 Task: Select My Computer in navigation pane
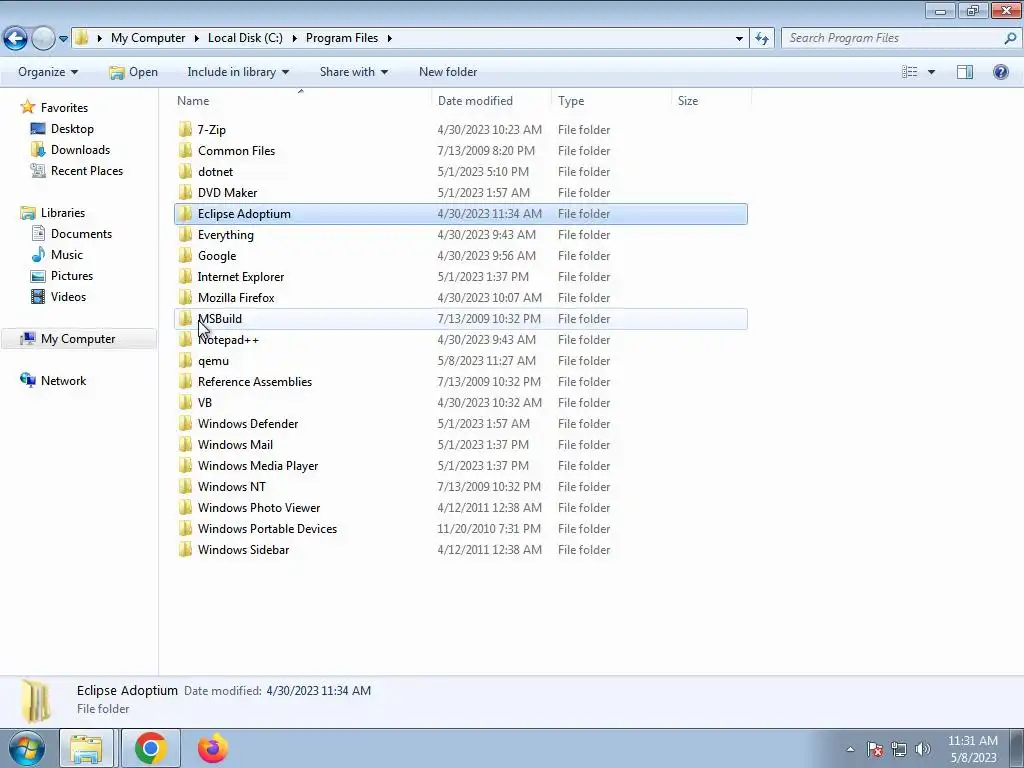click(78, 339)
